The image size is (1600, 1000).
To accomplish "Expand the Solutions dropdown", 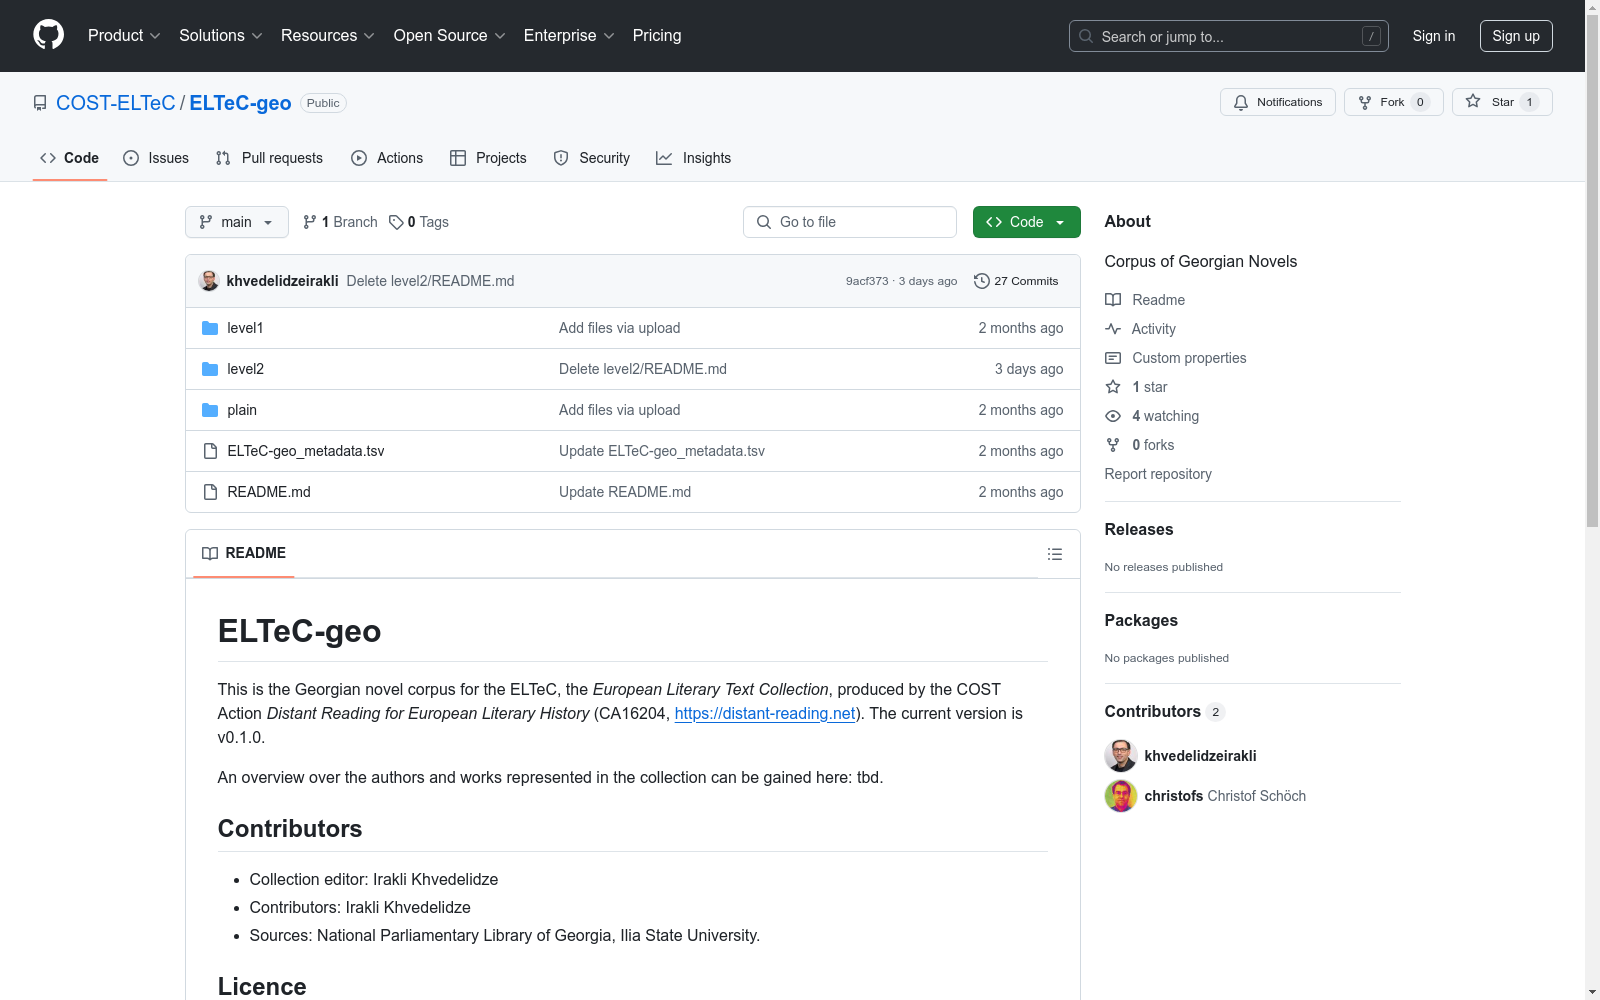I will click(x=221, y=35).
